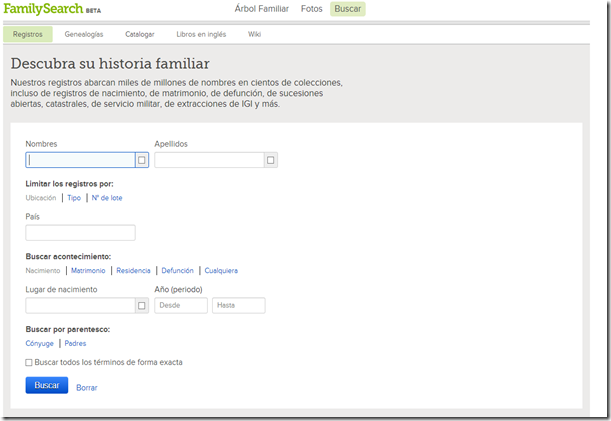Switch to the Registros tab

point(28,34)
